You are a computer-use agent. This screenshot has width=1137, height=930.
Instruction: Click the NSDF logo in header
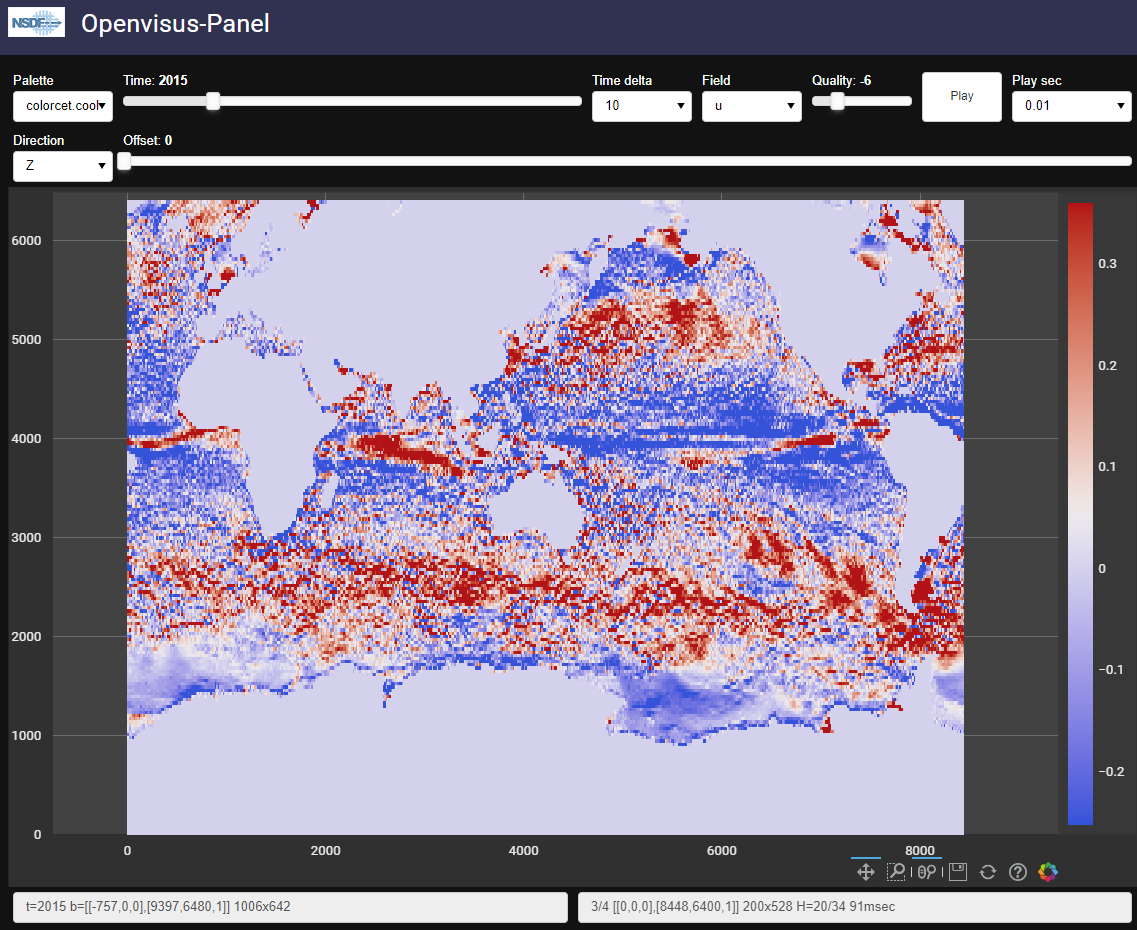coord(36,22)
